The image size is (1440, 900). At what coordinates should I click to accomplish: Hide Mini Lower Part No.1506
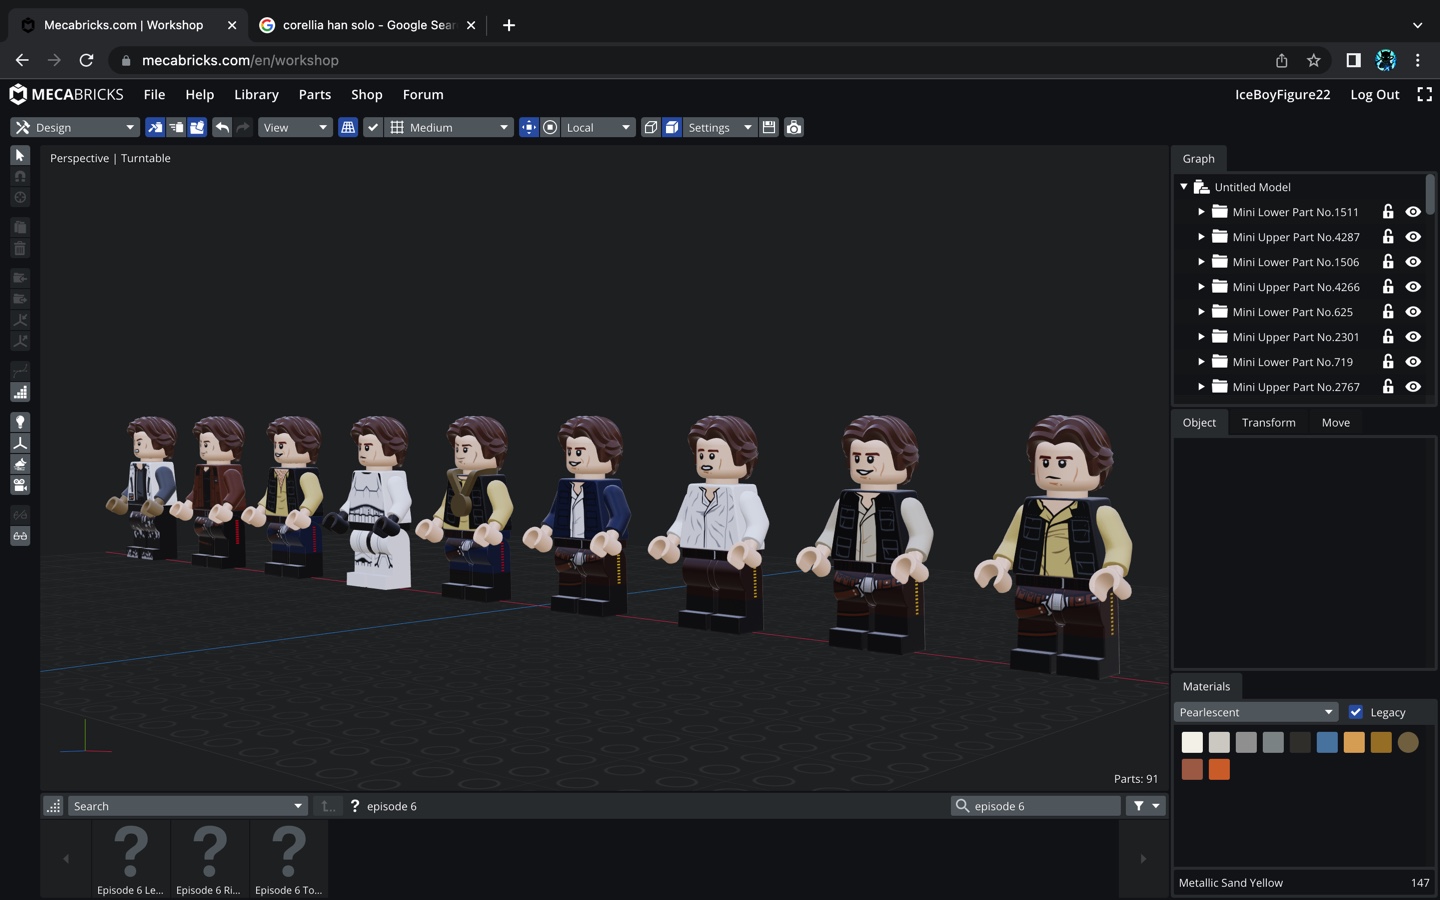(1413, 262)
